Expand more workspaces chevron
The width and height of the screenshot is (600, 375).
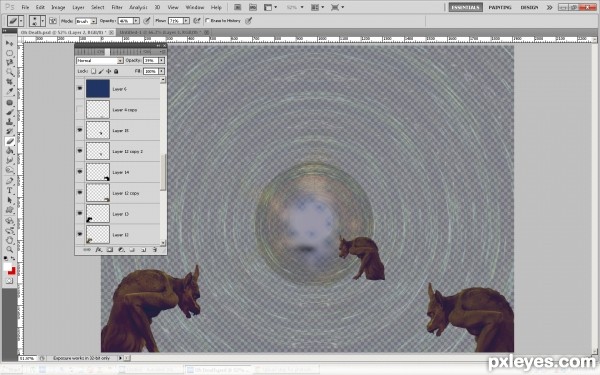549,7
